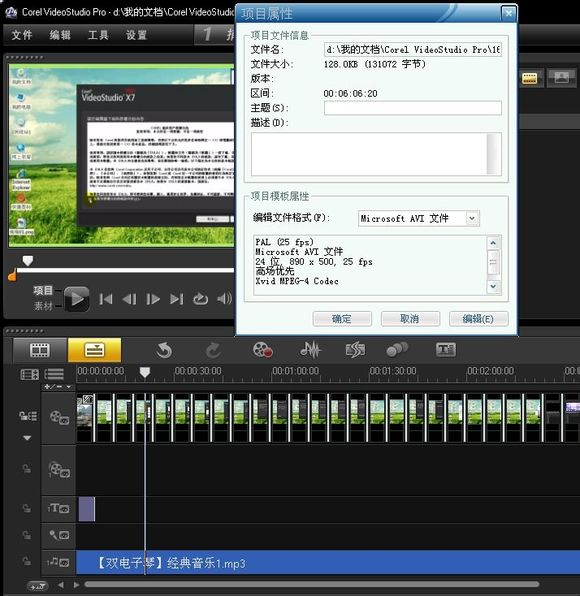Click the 确定 button in the dialog
Viewport: 580px width, 596px height.
[x=342, y=319]
